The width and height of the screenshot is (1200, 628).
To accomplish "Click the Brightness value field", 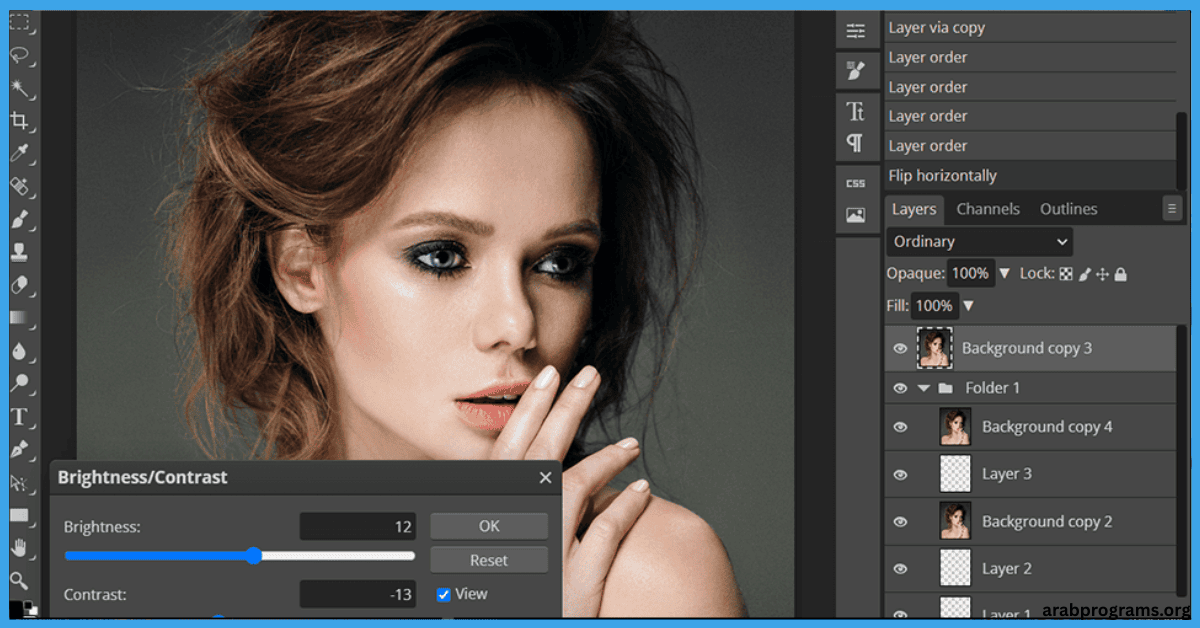I will coord(358,526).
